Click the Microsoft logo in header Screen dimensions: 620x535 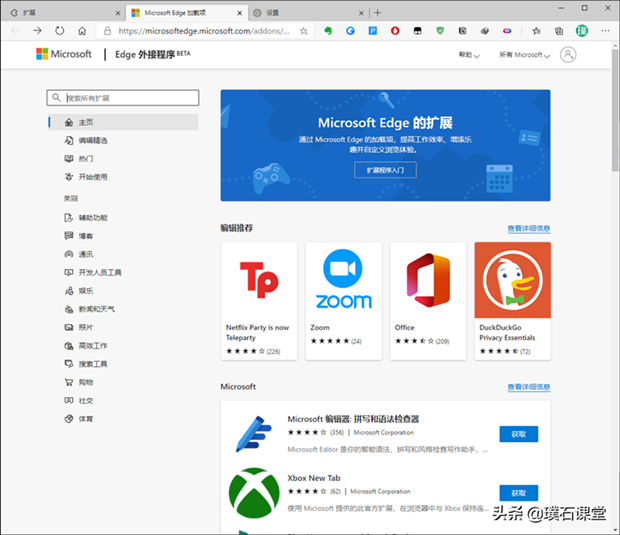click(x=64, y=54)
